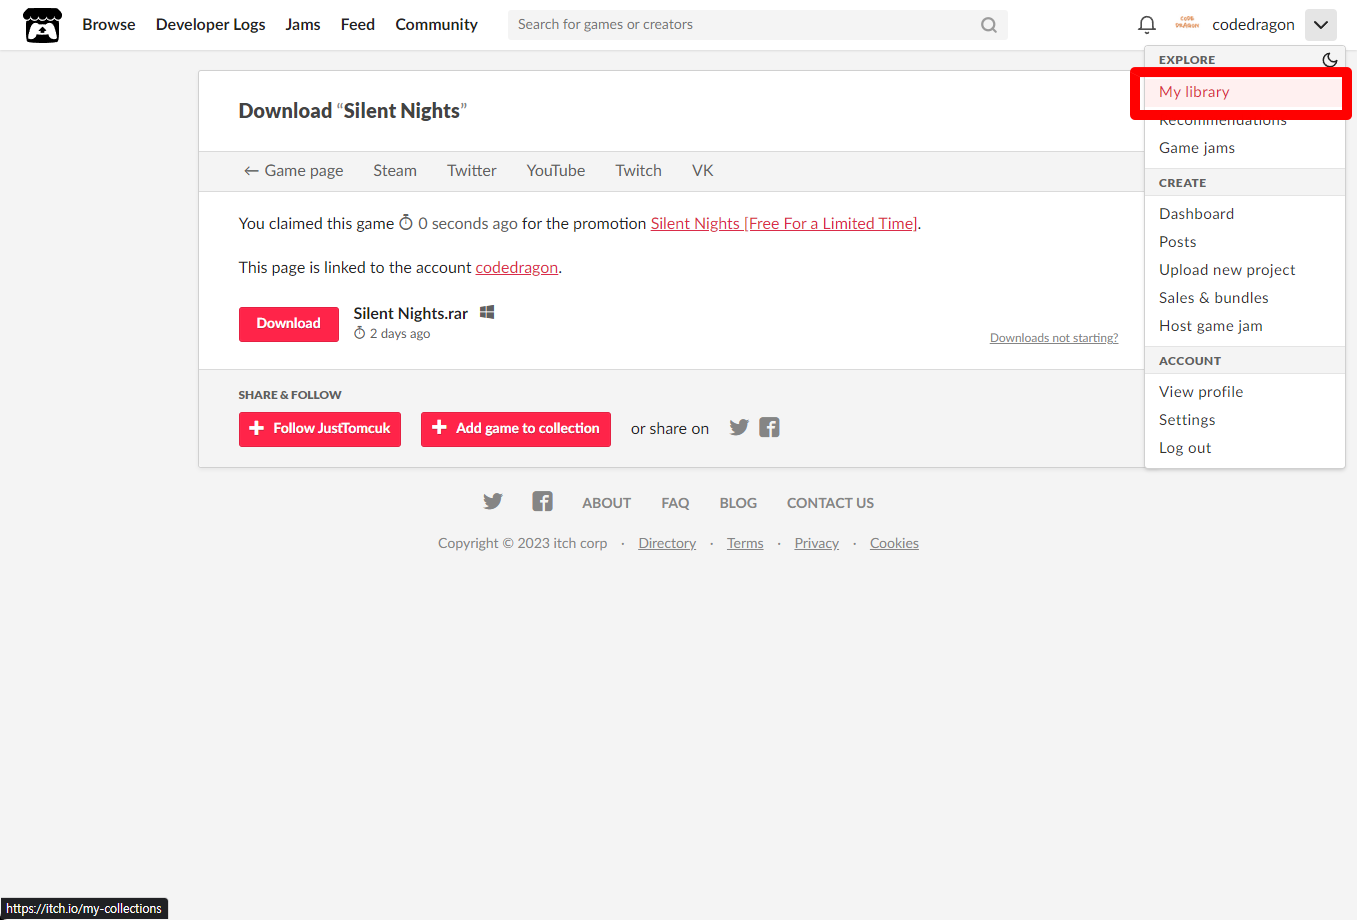
Task: Toggle dark mode moon icon
Action: click(1329, 60)
